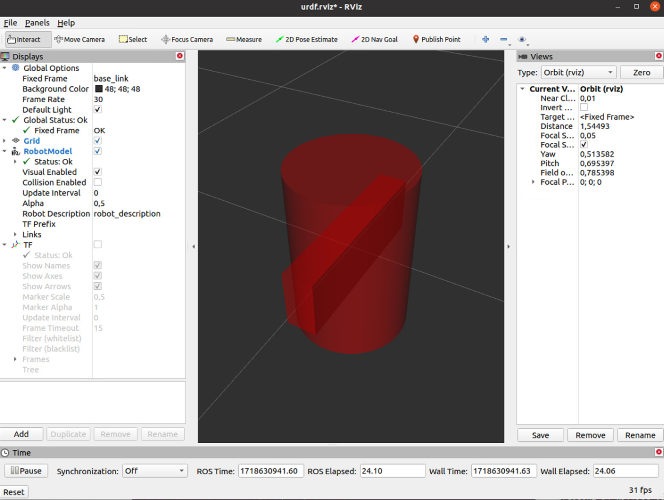Viewport: 664px width, 500px height.
Task: Open the Panels menu
Action: pyautogui.click(x=37, y=22)
